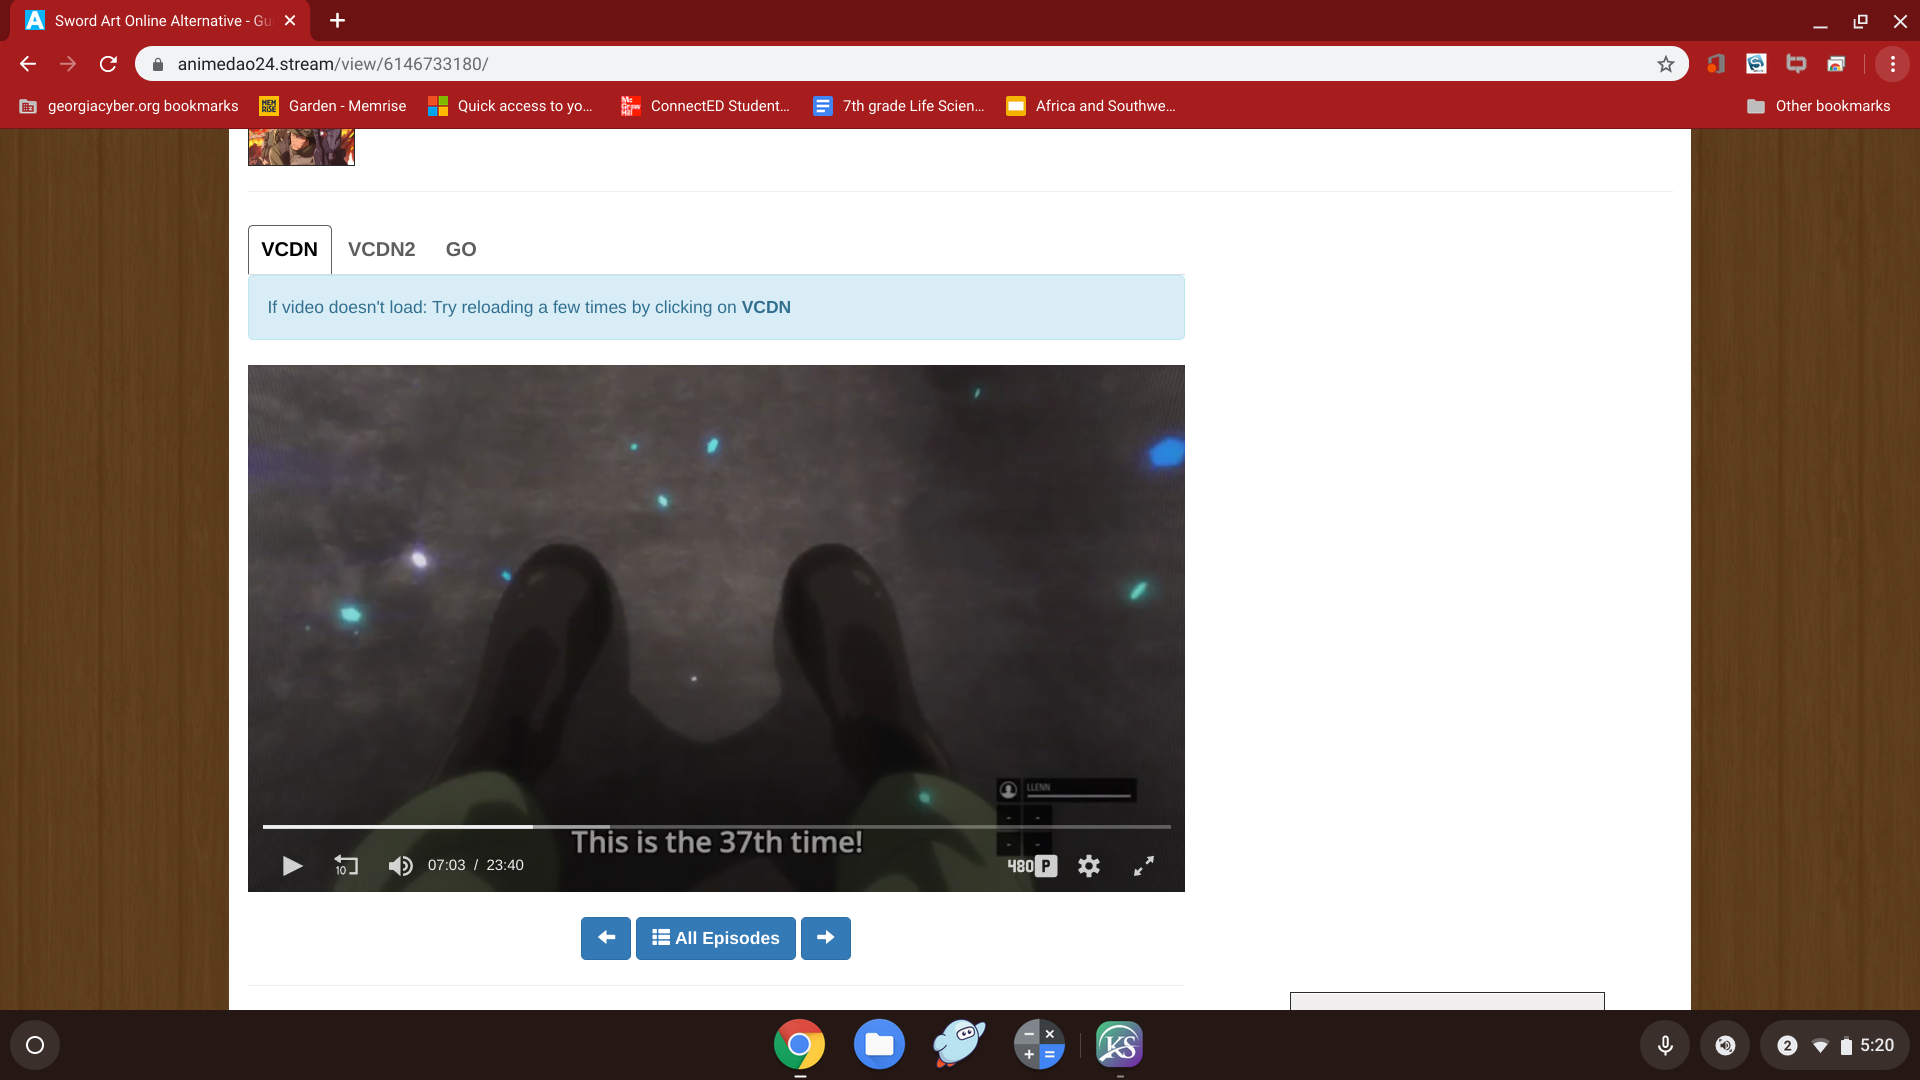This screenshot has width=1920, height=1080.
Task: Mute the video volume
Action: (400, 866)
